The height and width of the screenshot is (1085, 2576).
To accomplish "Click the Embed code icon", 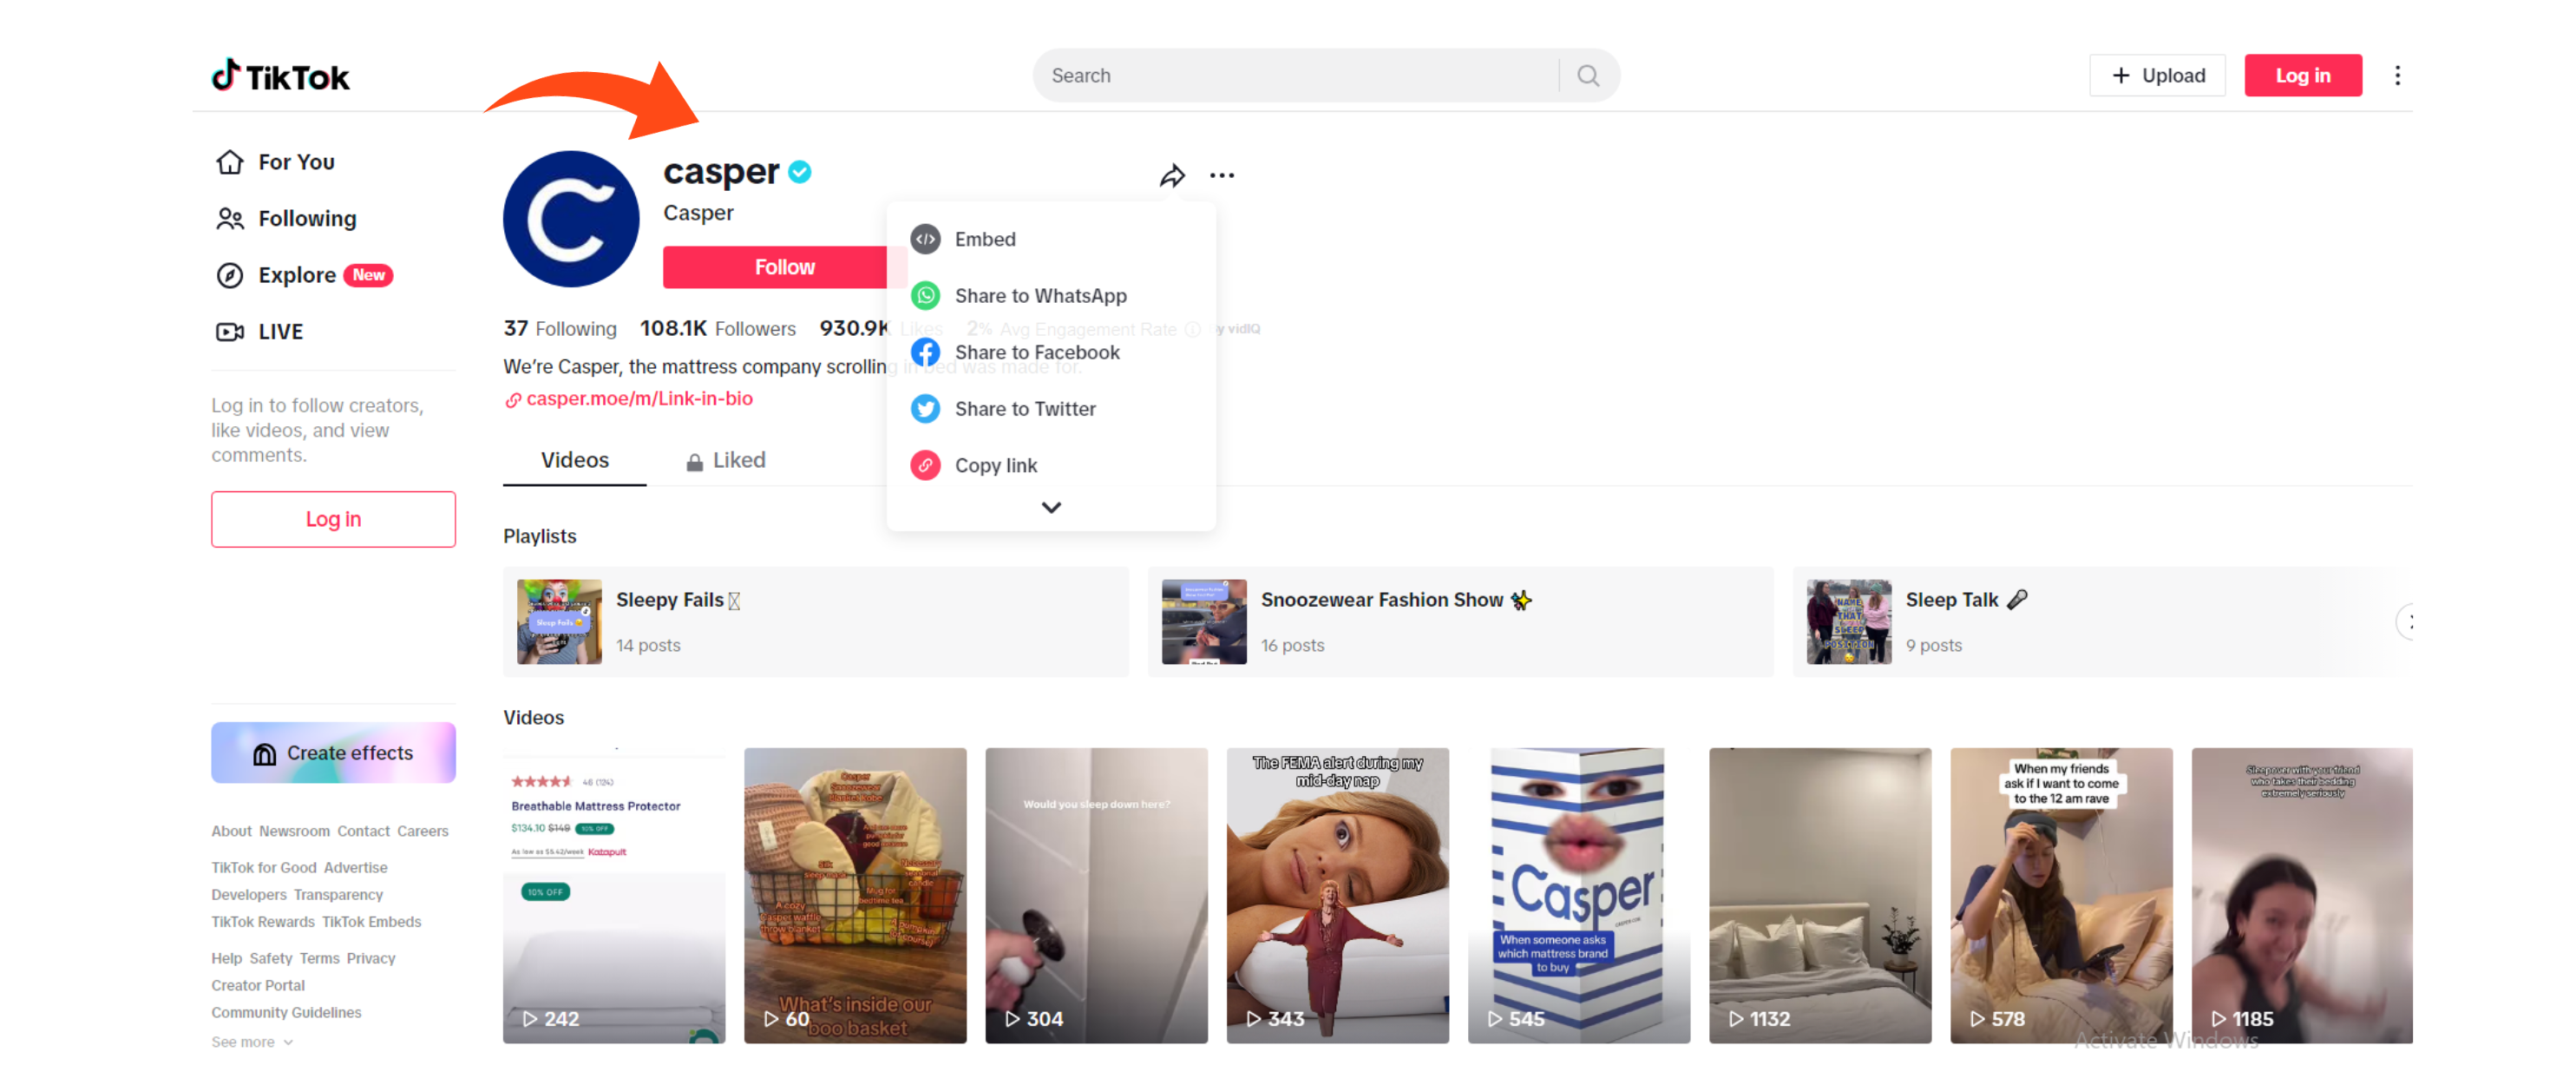I will click(925, 239).
